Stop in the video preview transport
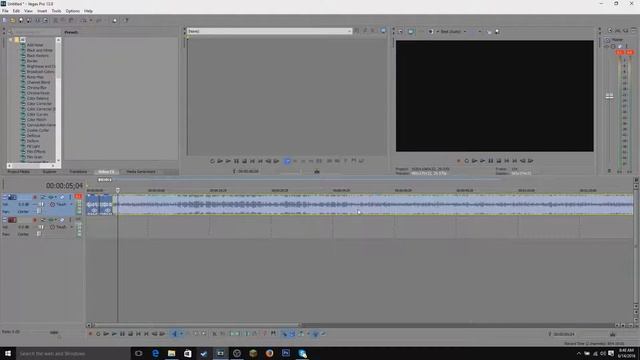640x360 pixels. [x=498, y=161]
